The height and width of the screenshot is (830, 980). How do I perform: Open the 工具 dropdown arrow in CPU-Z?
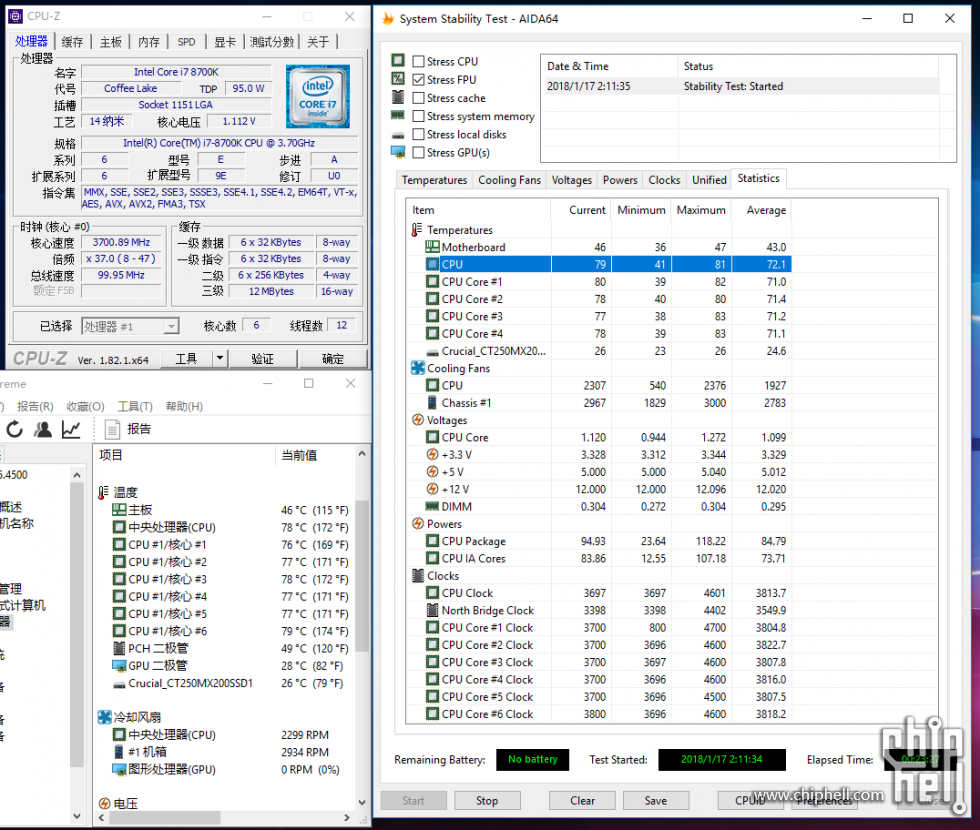(x=219, y=358)
